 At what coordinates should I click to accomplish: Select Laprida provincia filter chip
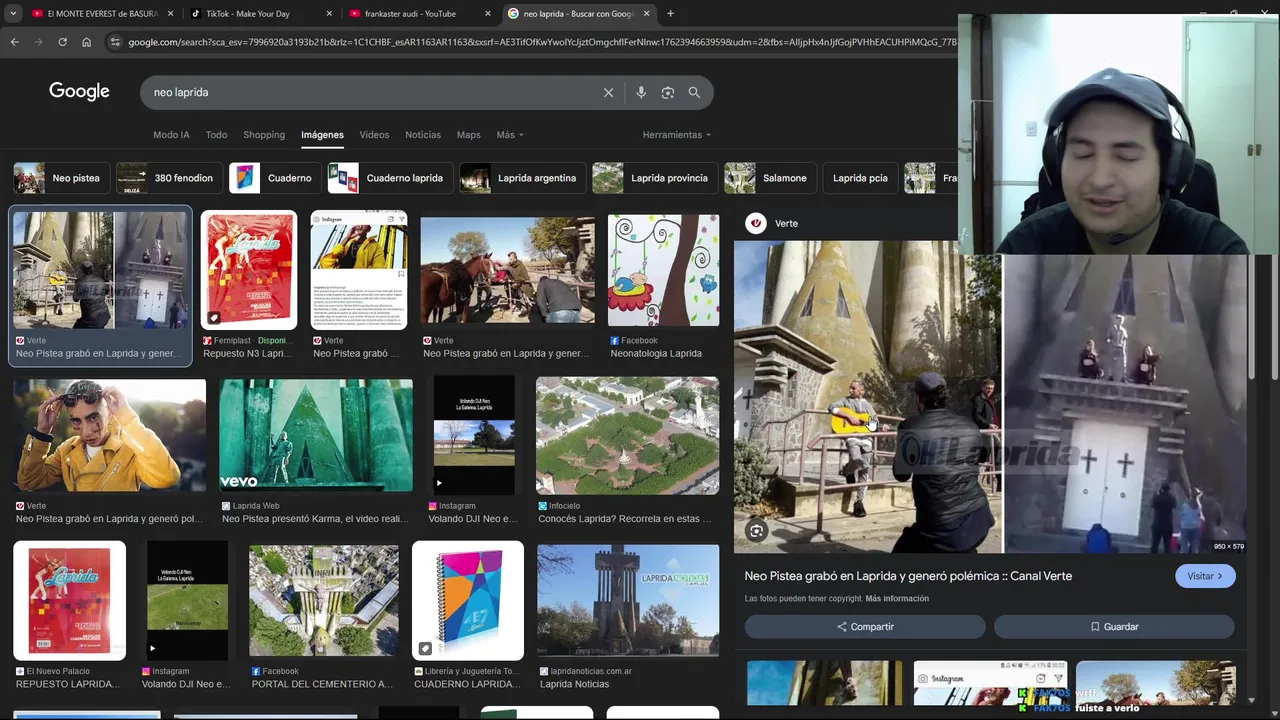[653, 178]
